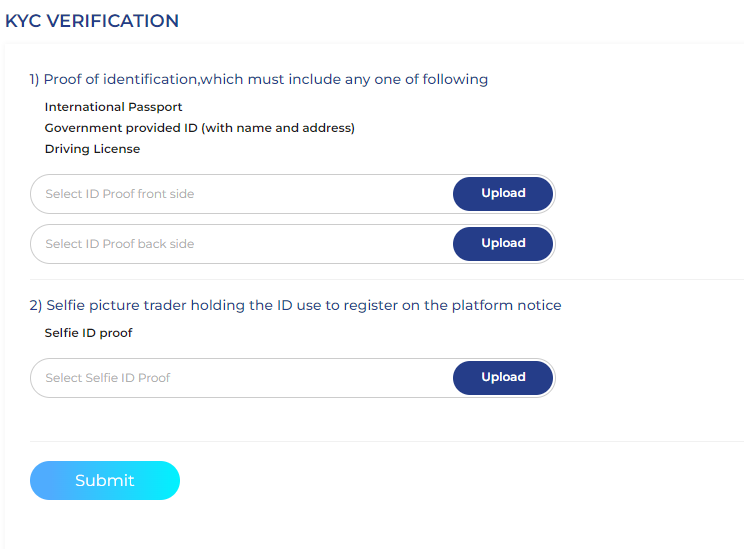This screenshot has width=744, height=549.
Task: Click the Proof of identification section heading
Action: [259, 79]
